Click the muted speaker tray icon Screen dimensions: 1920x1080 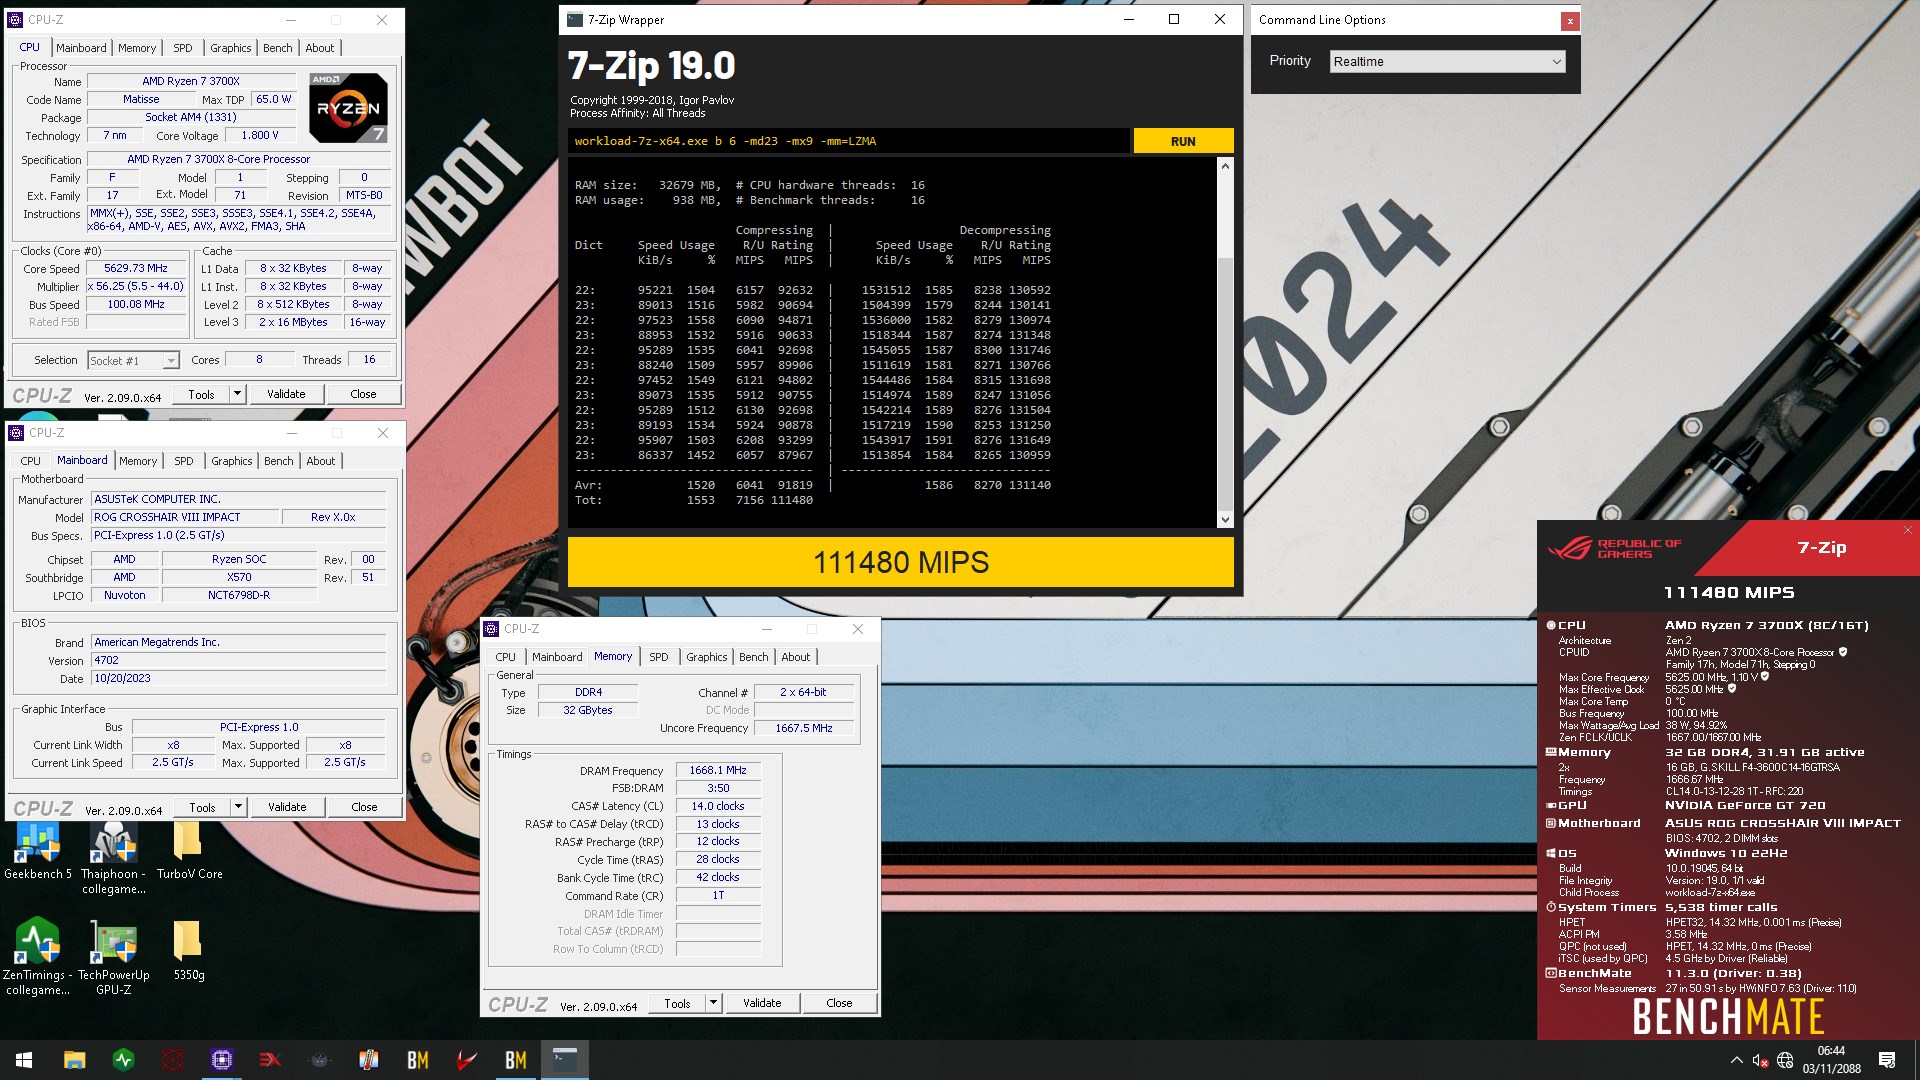click(x=1761, y=1060)
